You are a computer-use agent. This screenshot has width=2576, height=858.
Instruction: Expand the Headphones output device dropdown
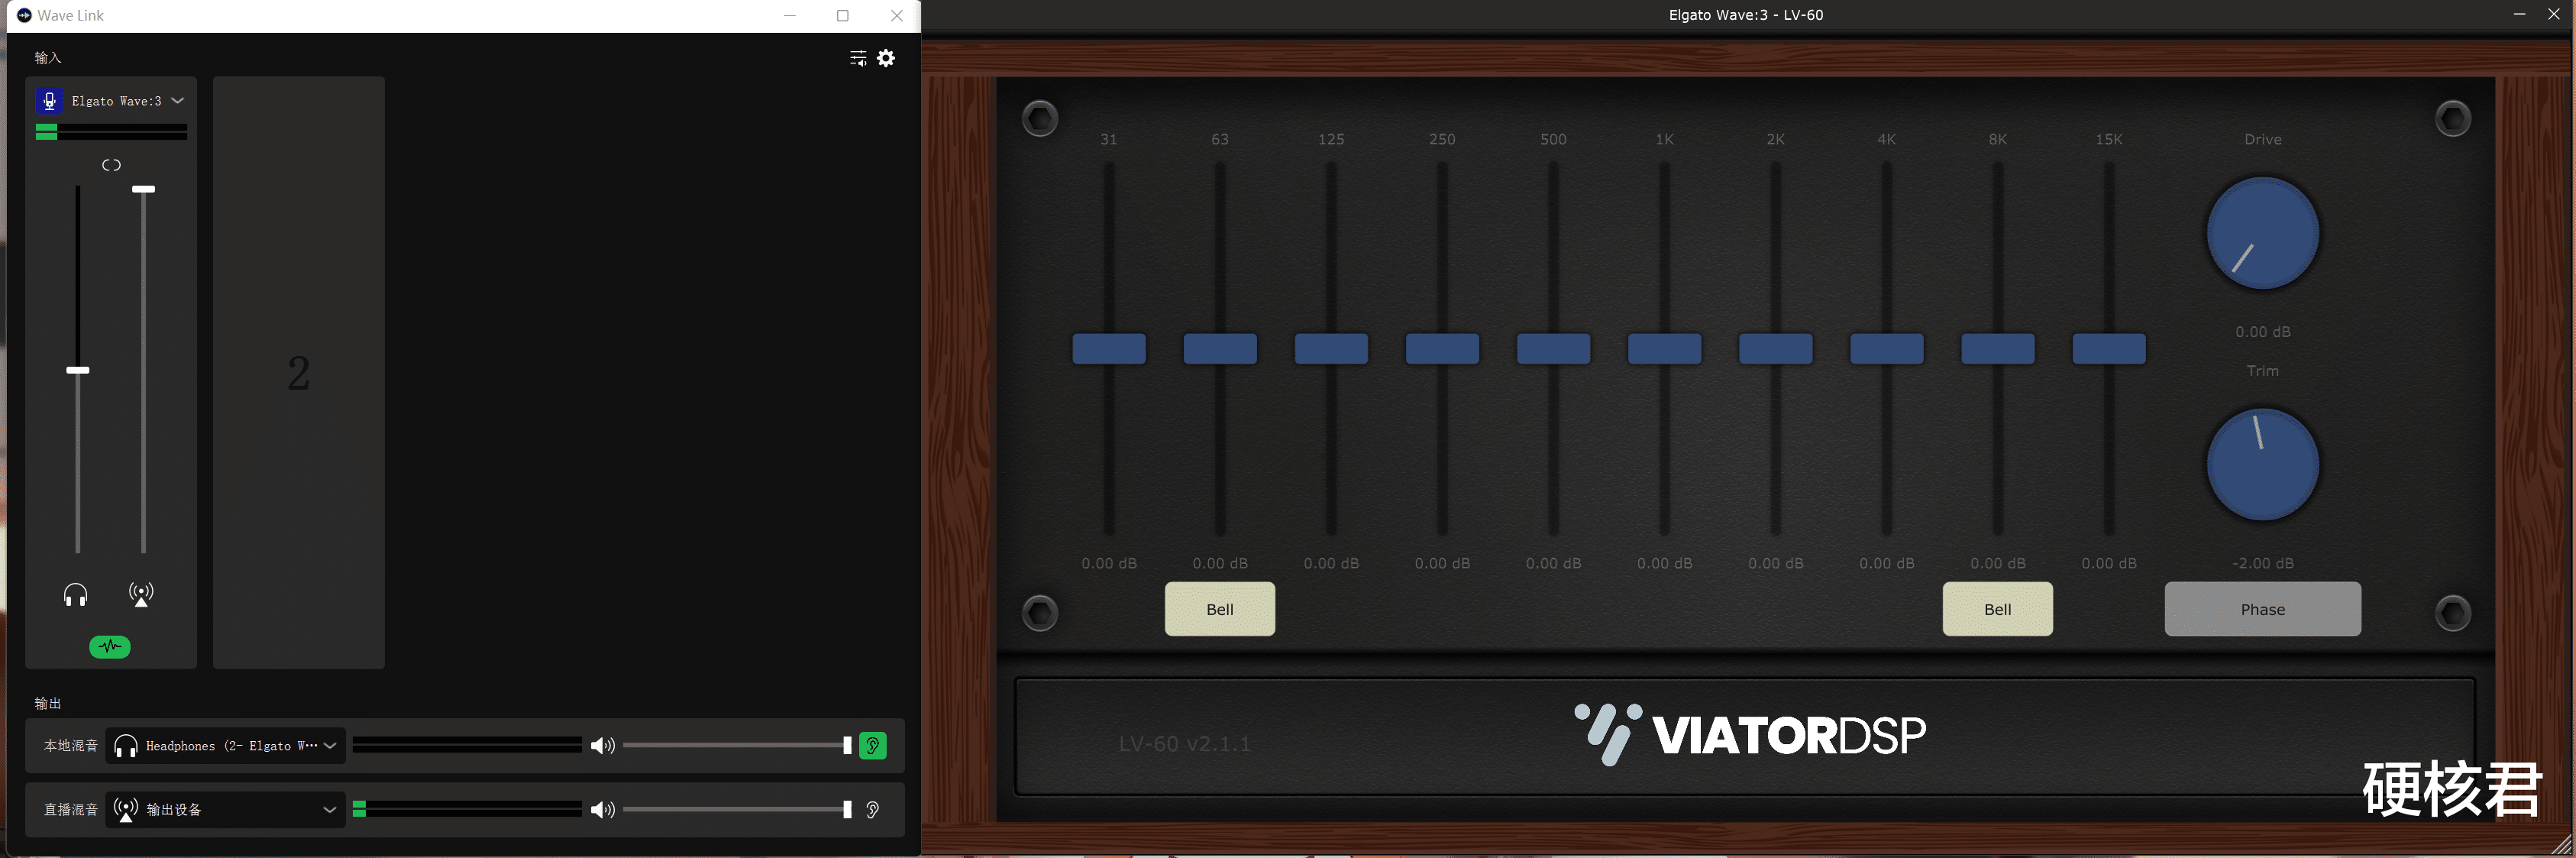tap(329, 746)
